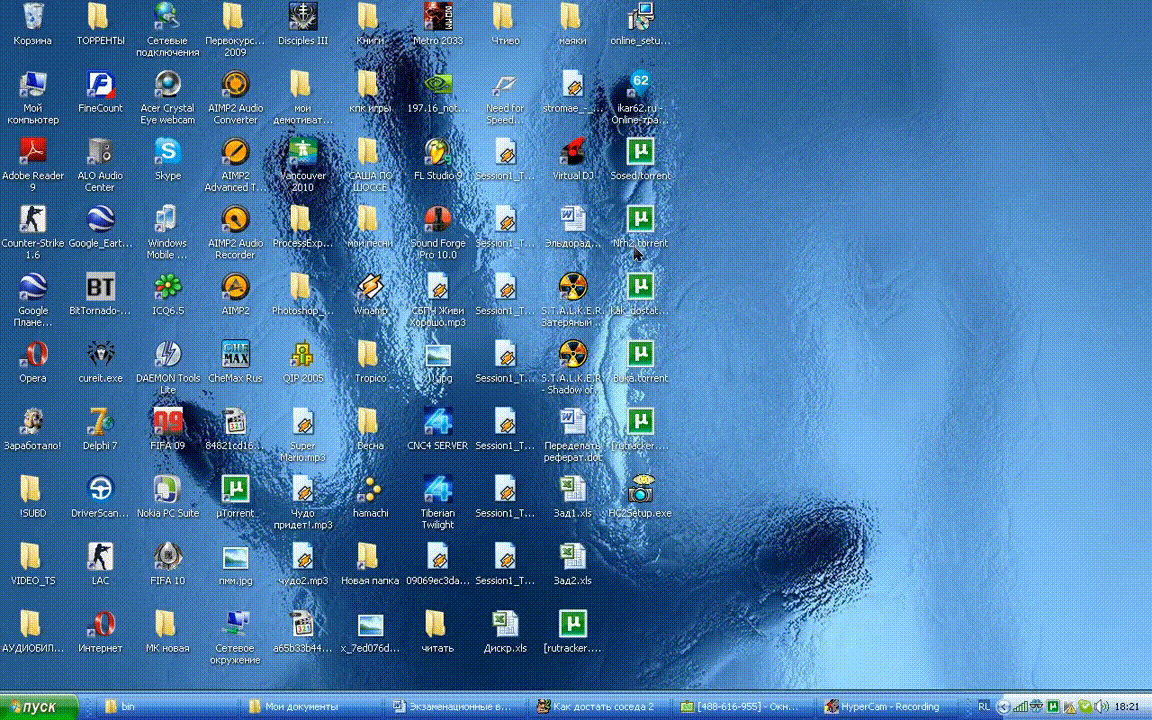Select the Delphi 7 shortcut
The image size is (1152, 720).
[x=100, y=423]
